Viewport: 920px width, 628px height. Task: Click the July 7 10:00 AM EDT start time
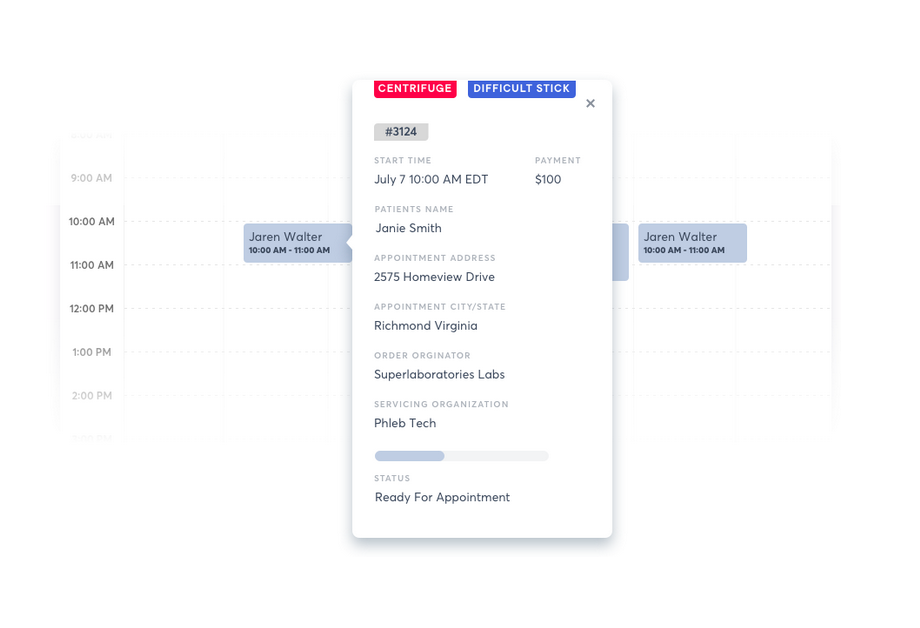(431, 180)
